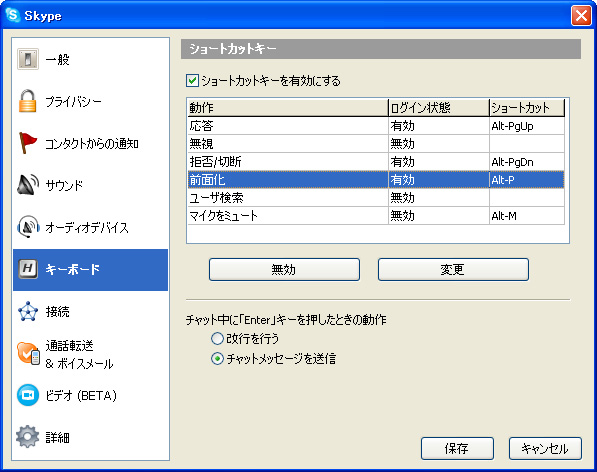
Task: Click the 変更 button
Action: [453, 269]
